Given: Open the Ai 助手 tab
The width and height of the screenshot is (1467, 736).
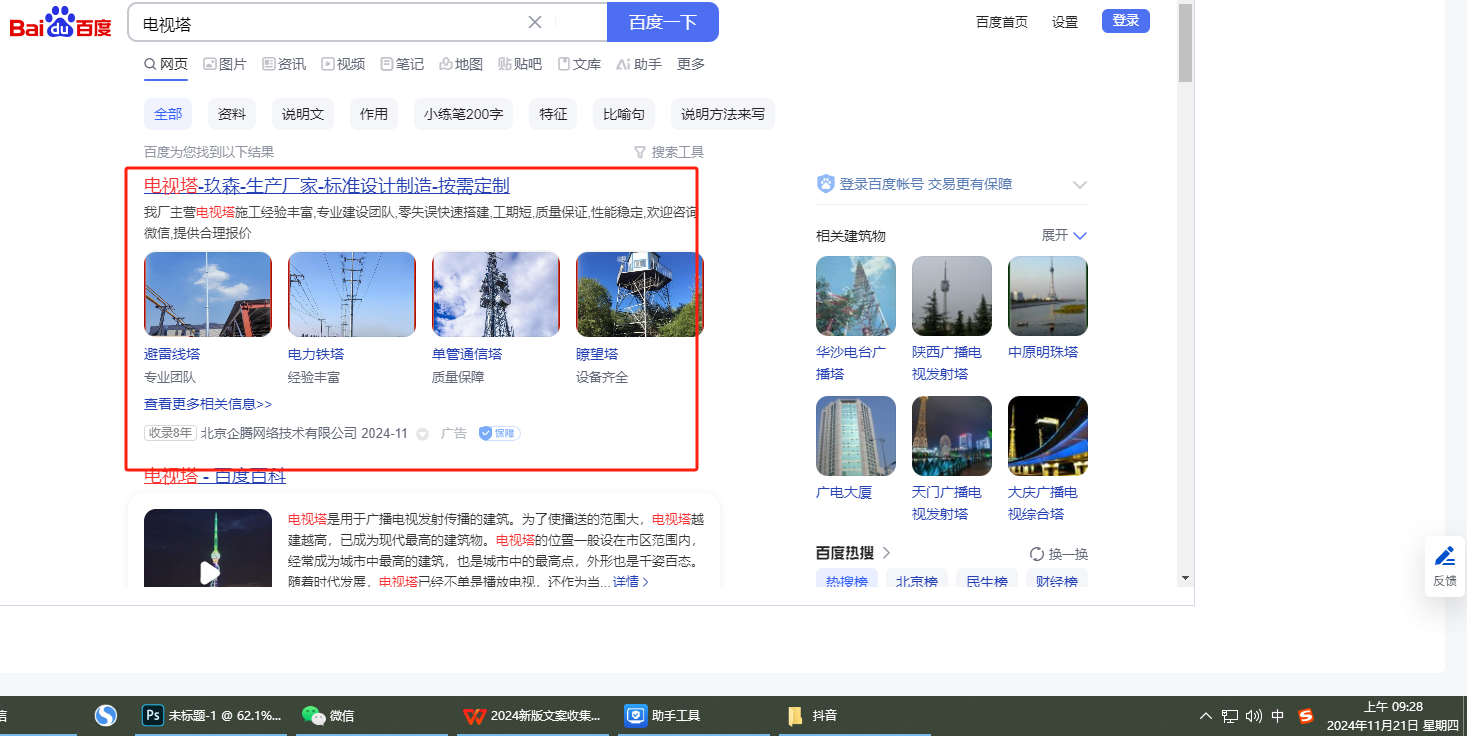Looking at the screenshot, I should click(639, 64).
